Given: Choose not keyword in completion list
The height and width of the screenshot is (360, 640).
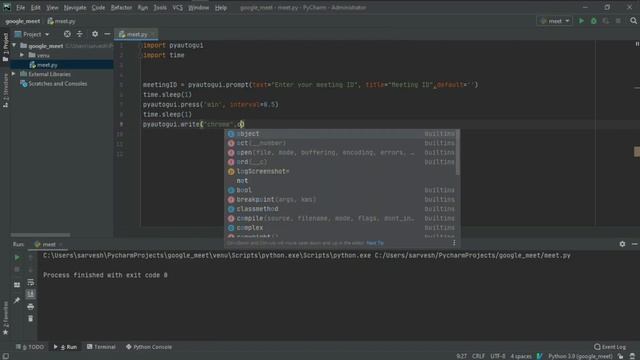Looking at the screenshot, I should (340, 181).
